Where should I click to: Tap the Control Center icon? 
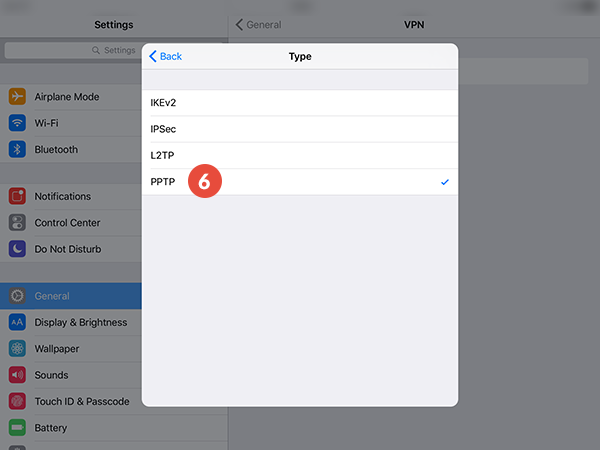tap(17, 222)
